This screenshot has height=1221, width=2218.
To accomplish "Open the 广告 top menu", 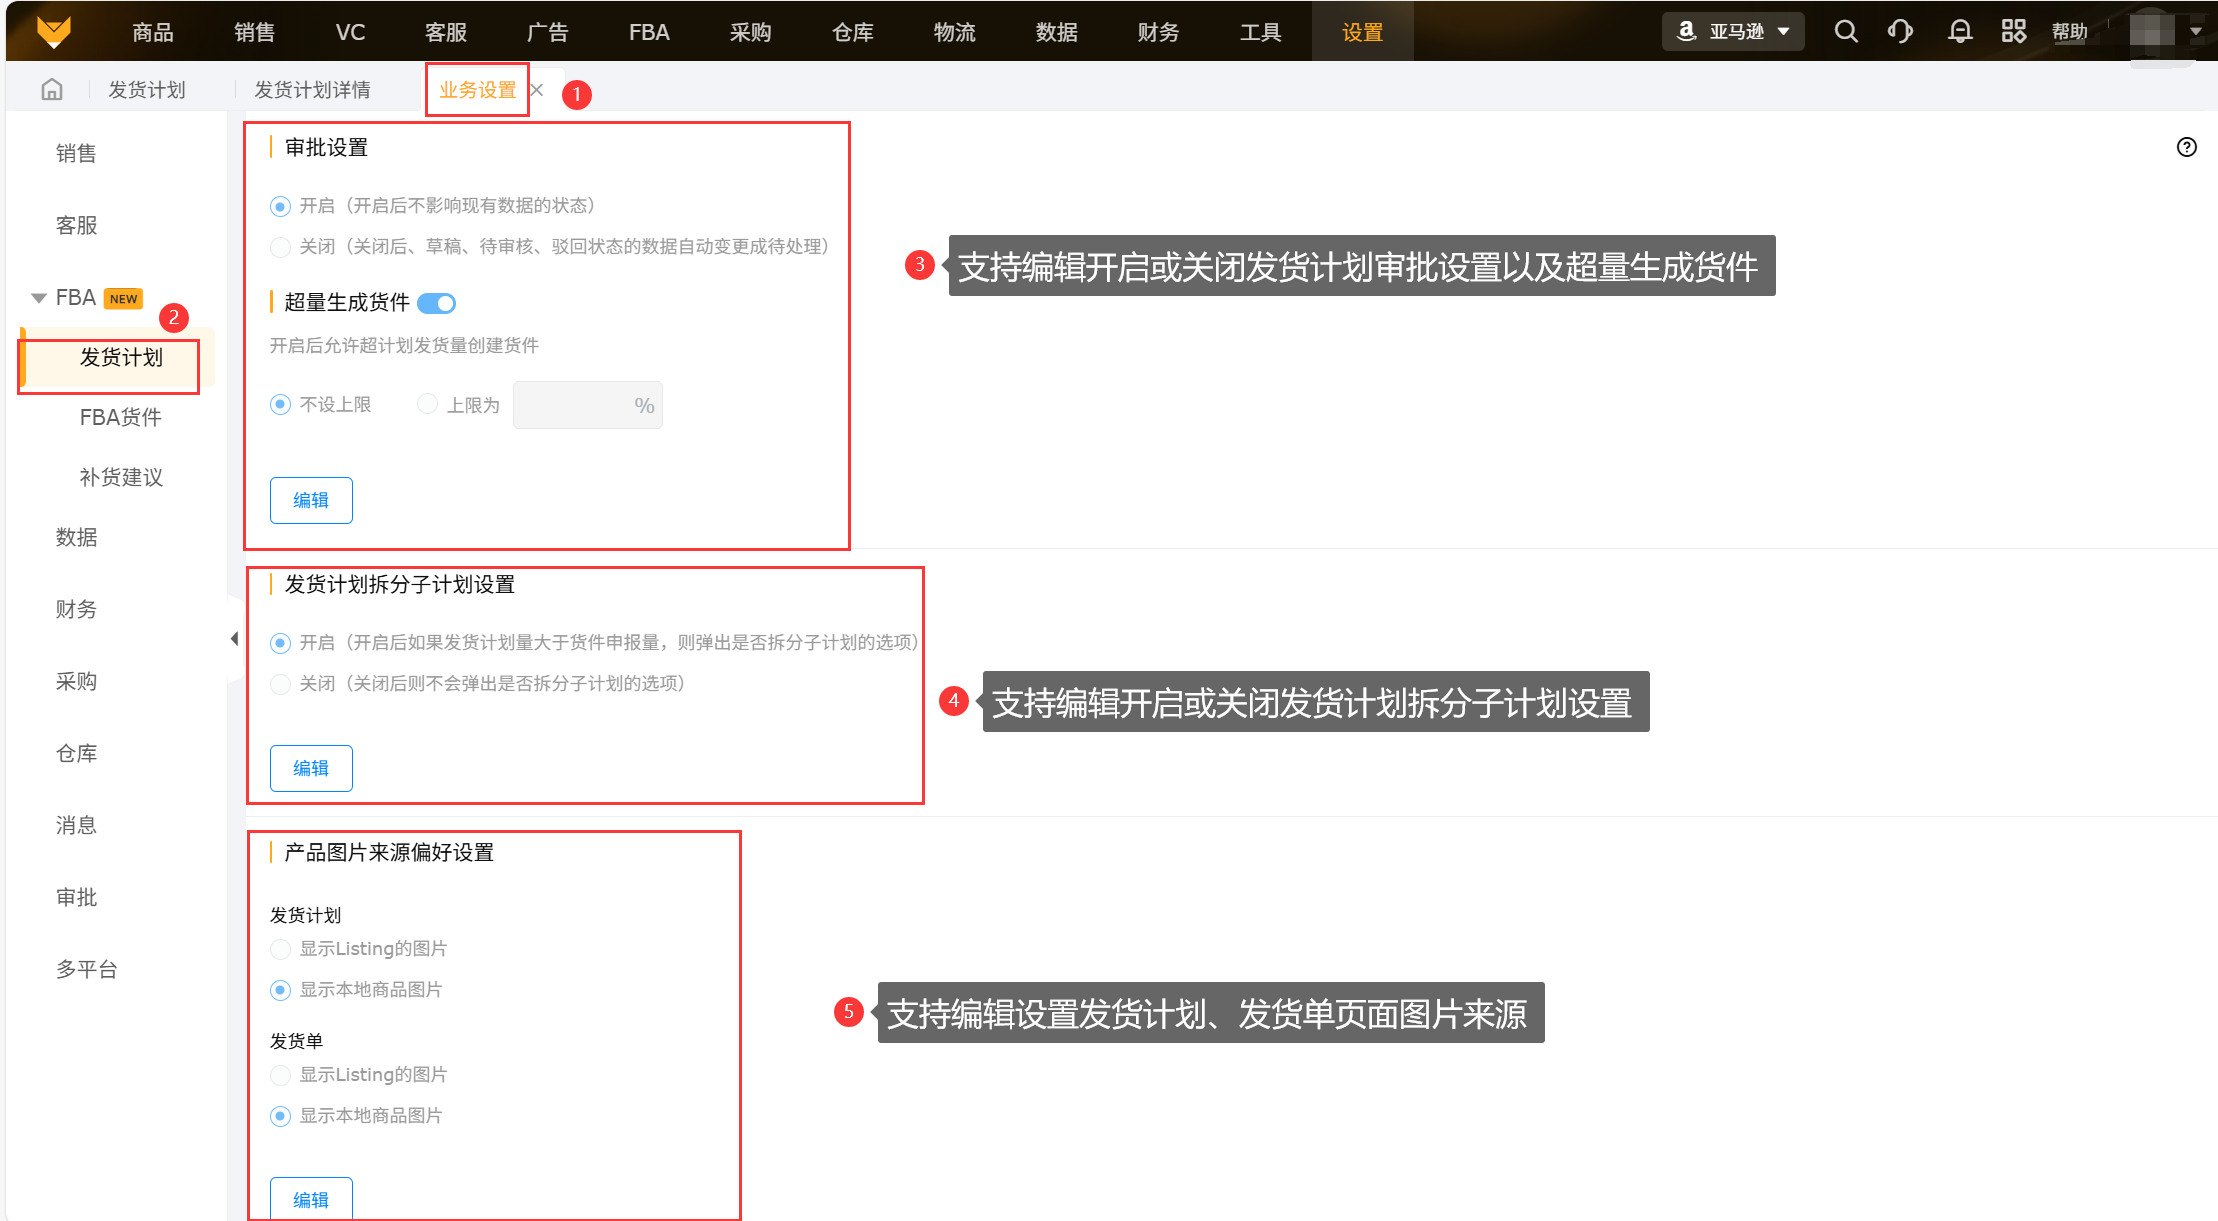I will click(x=547, y=32).
